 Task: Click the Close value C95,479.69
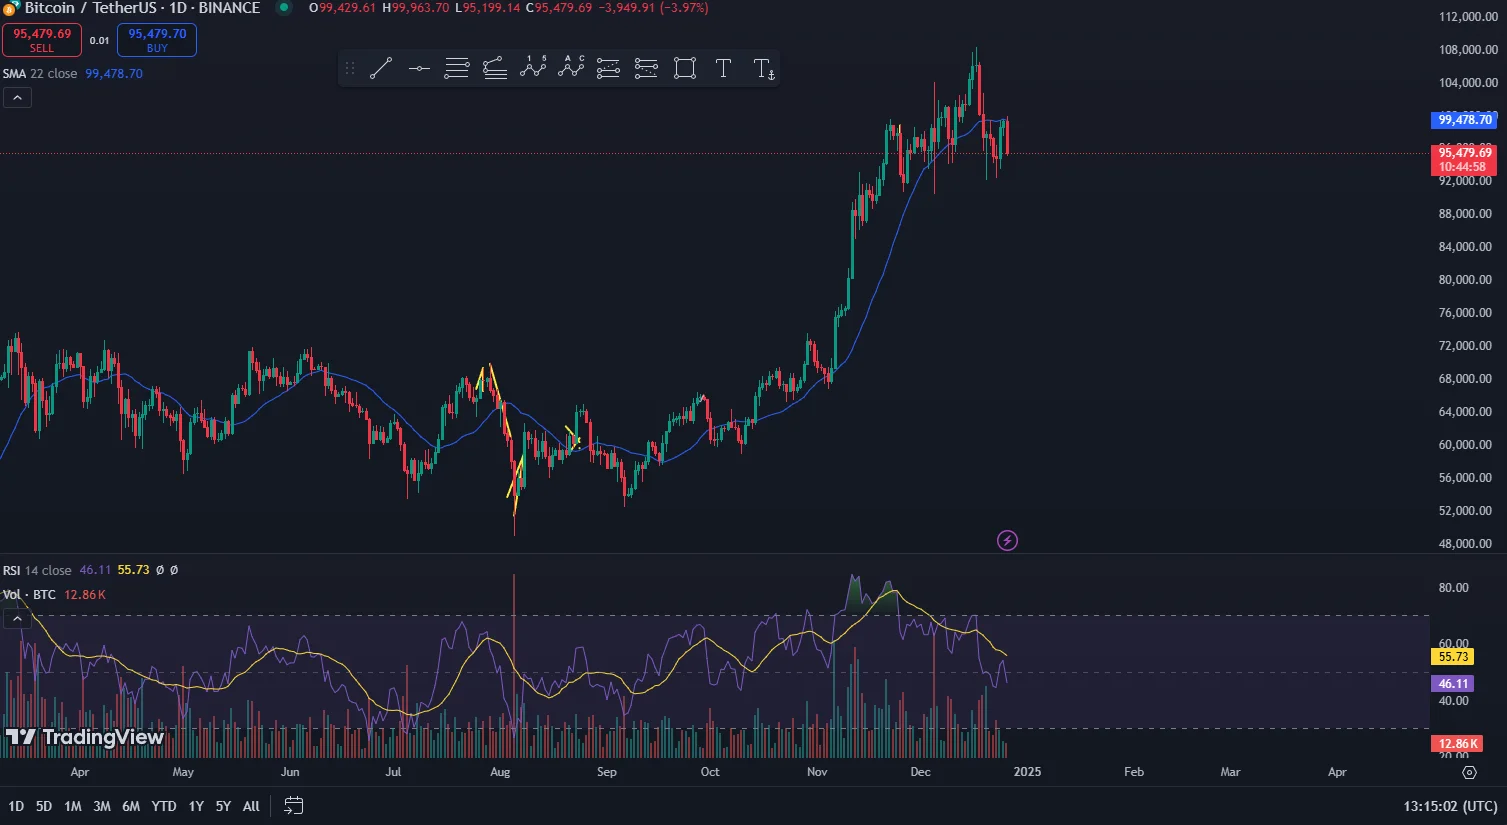(x=559, y=8)
